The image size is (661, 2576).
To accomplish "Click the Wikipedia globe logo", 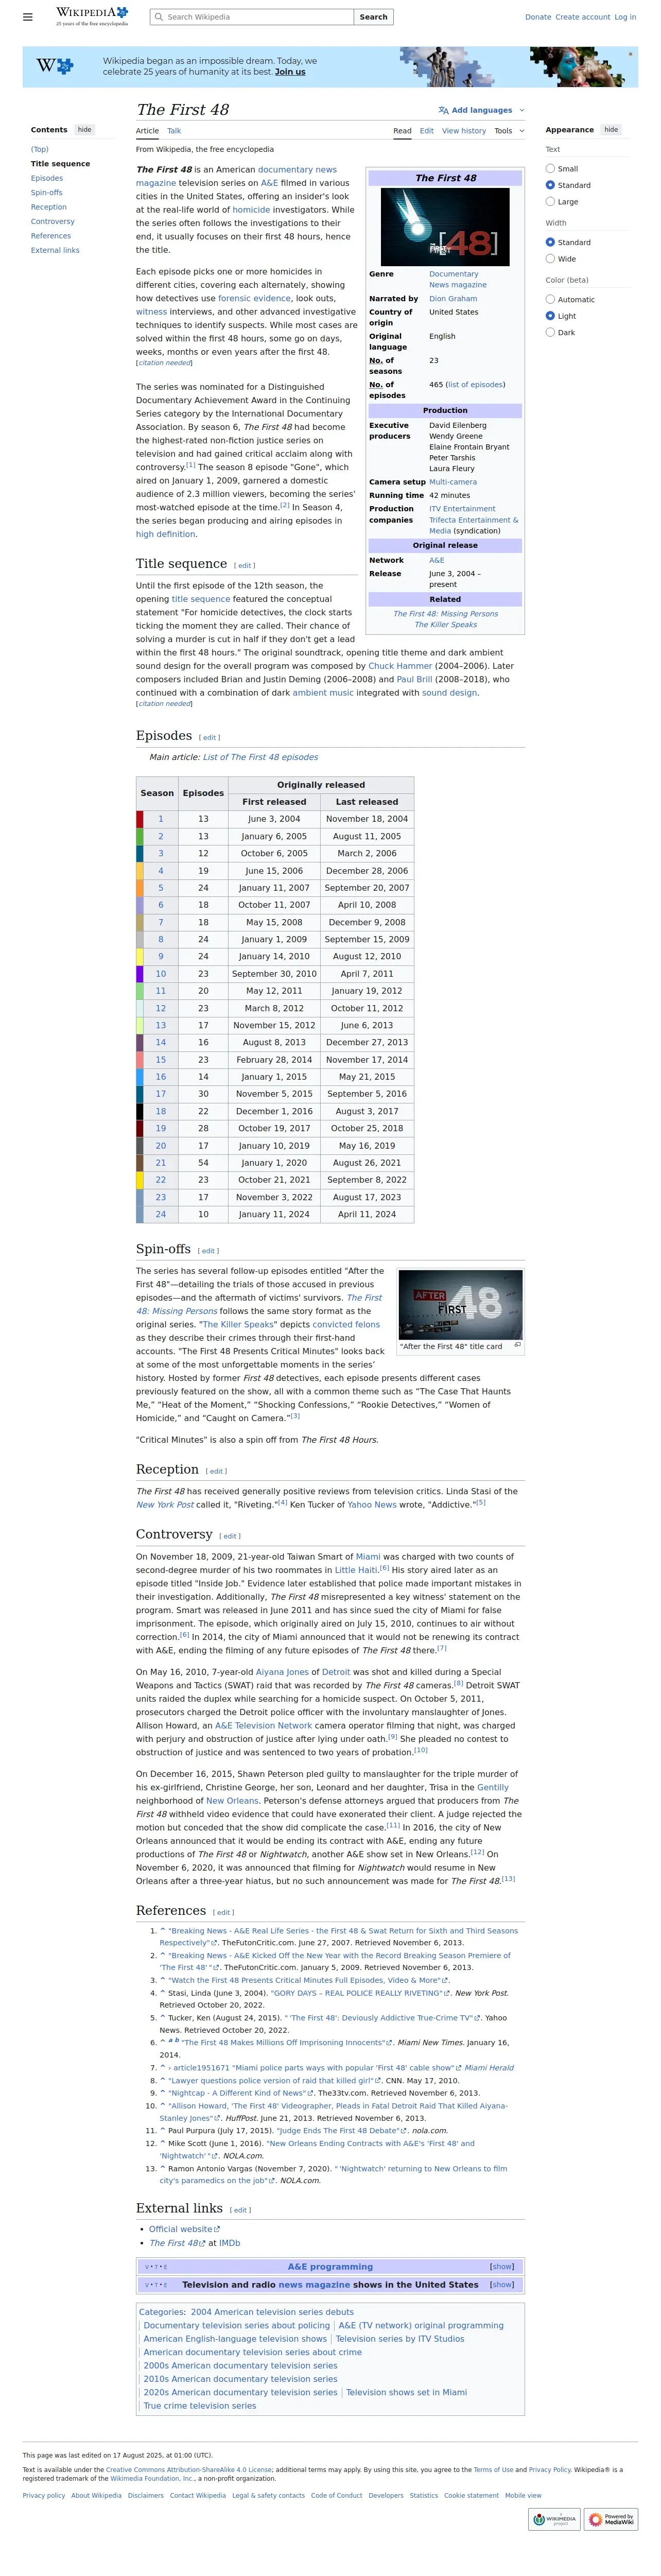I will (92, 16).
